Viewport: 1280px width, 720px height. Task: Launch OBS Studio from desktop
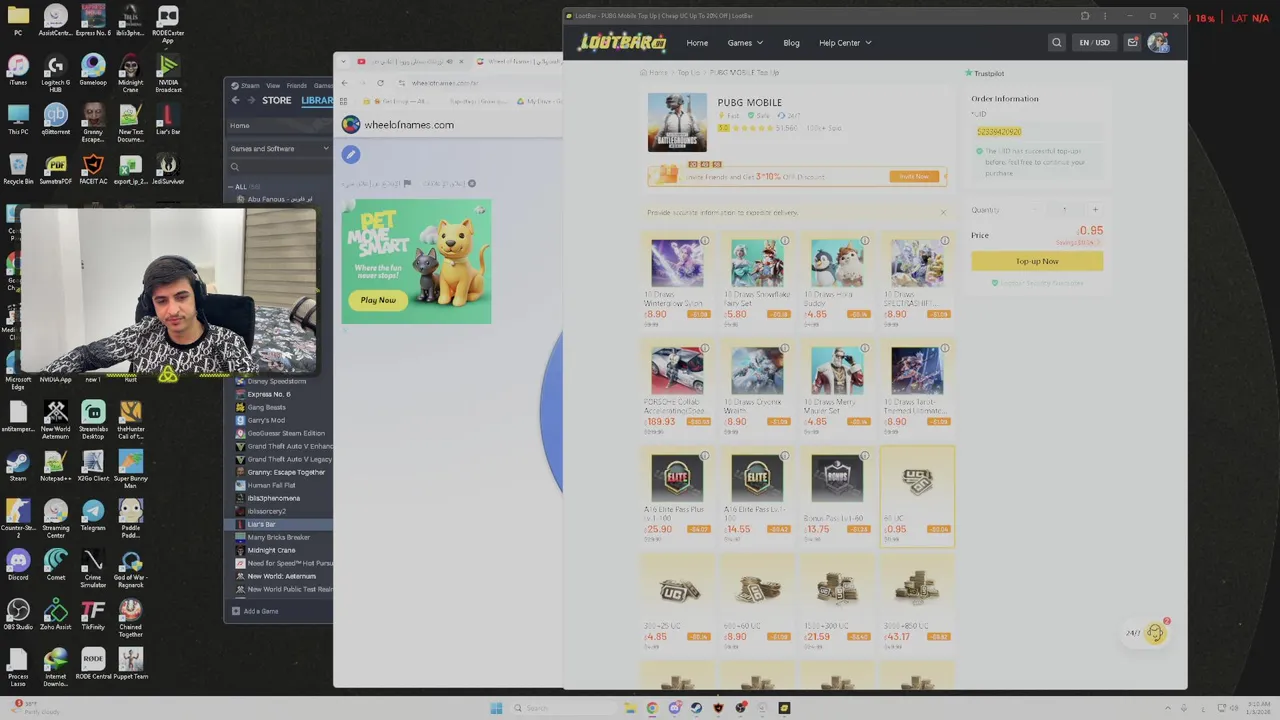tap(18, 615)
